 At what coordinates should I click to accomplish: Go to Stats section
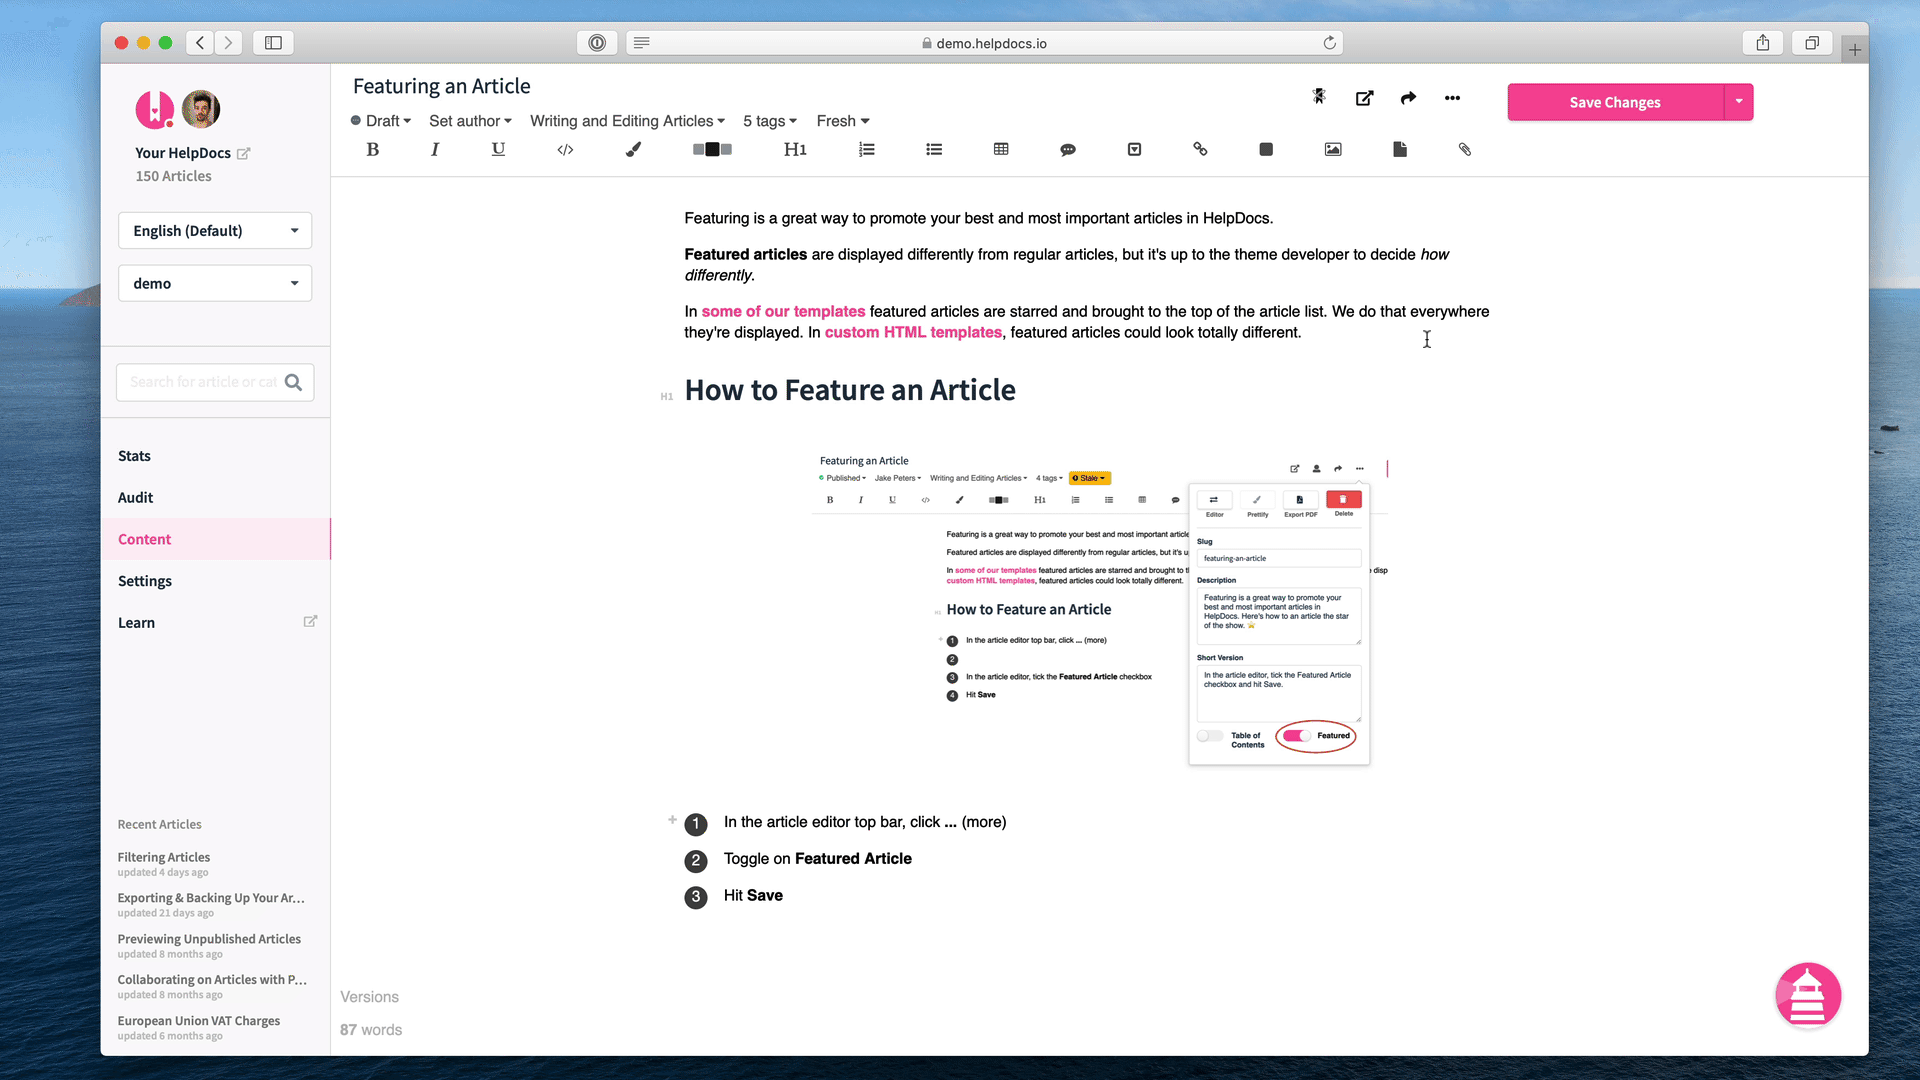[134, 456]
